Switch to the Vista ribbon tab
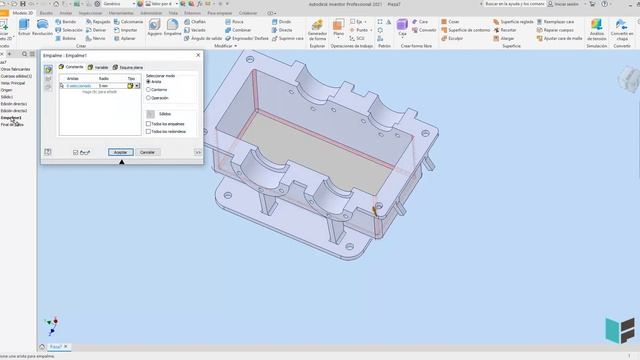This screenshot has height=360, width=640. pyautogui.click(x=173, y=13)
